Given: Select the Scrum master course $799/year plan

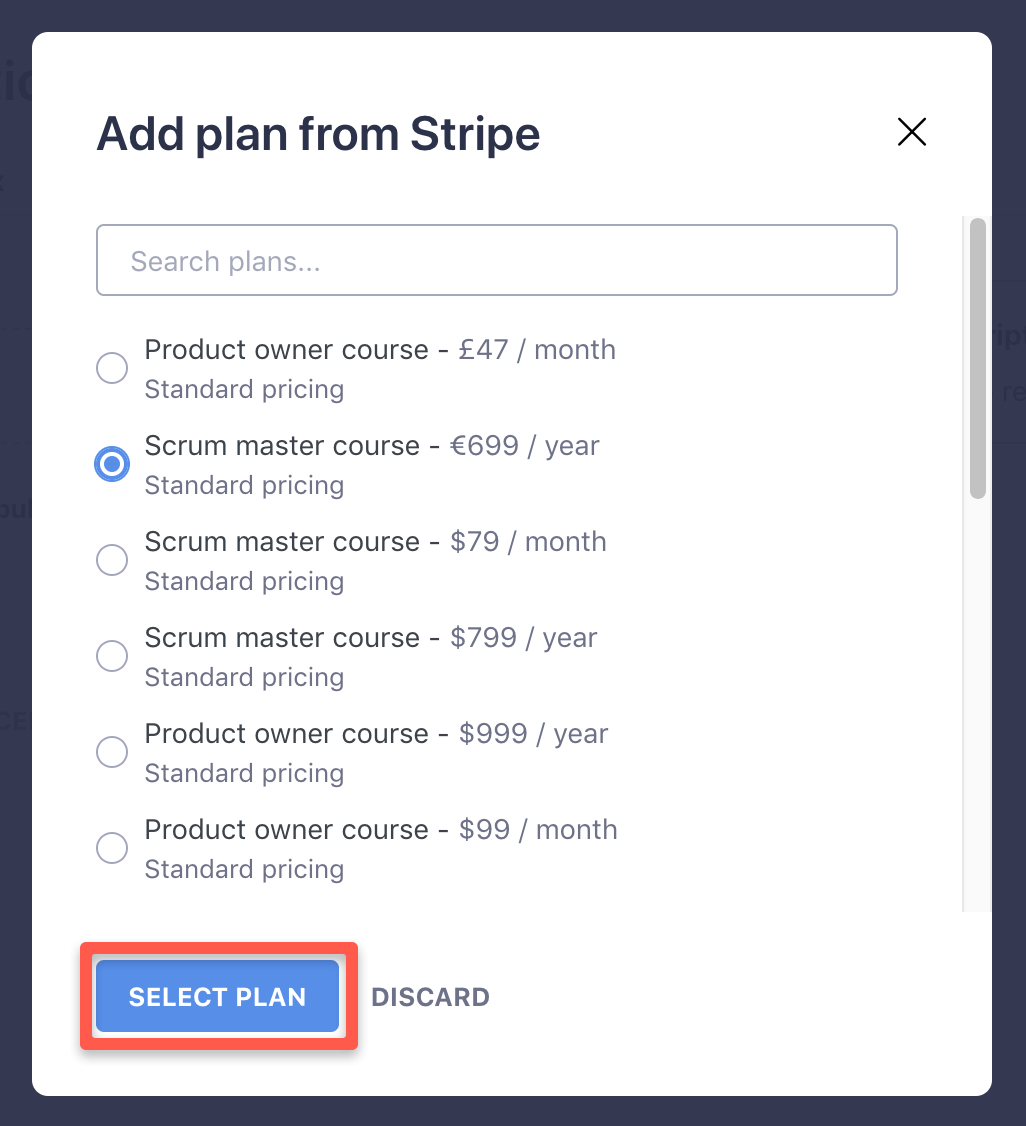Looking at the screenshot, I should pos(112,656).
